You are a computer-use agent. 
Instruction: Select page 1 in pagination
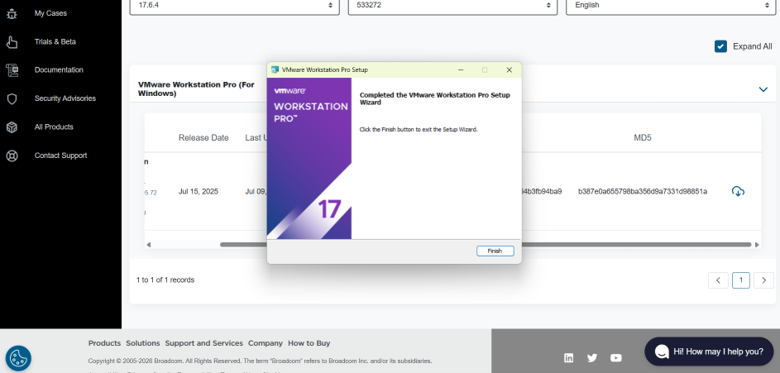741,280
